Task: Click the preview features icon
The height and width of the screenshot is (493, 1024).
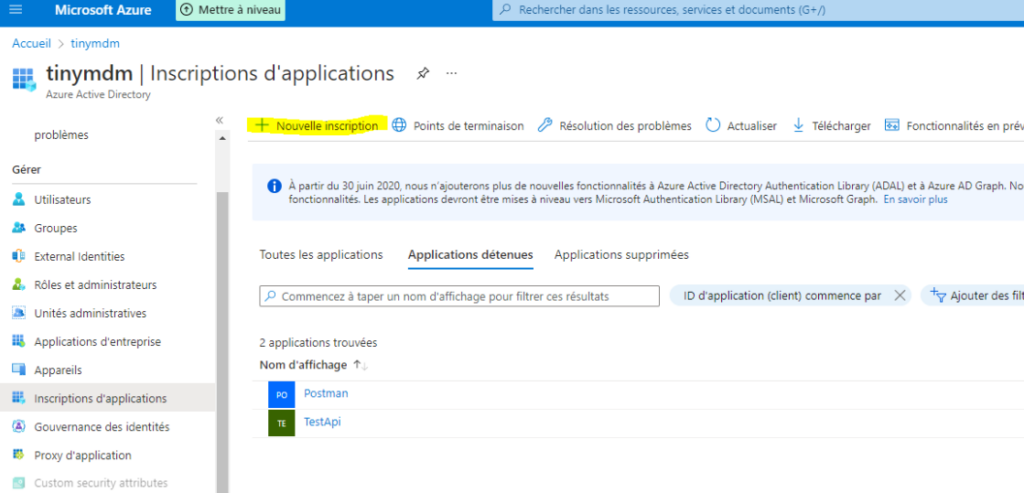Action: [892, 125]
